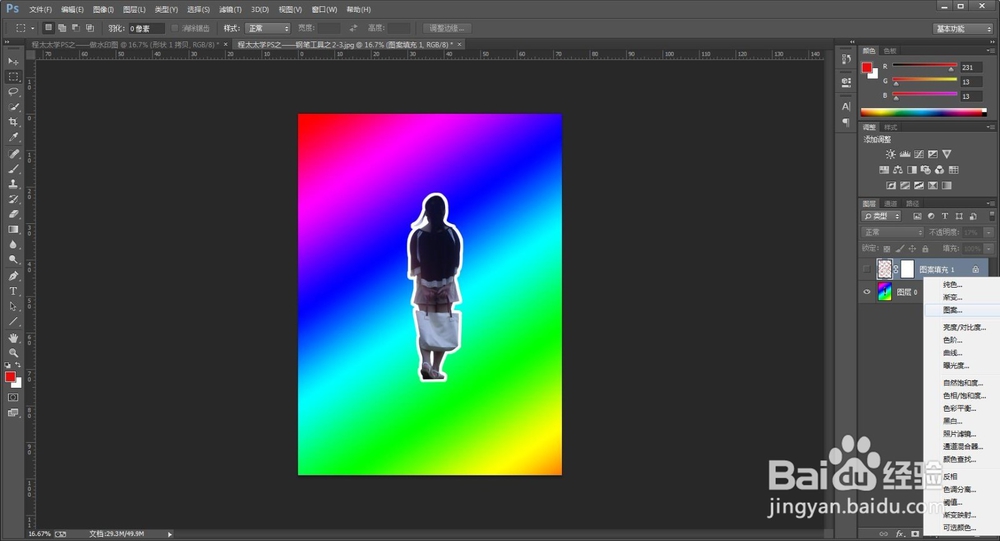Hide layer 图层 0 with eye icon
1000x541 pixels.
[x=867, y=292]
